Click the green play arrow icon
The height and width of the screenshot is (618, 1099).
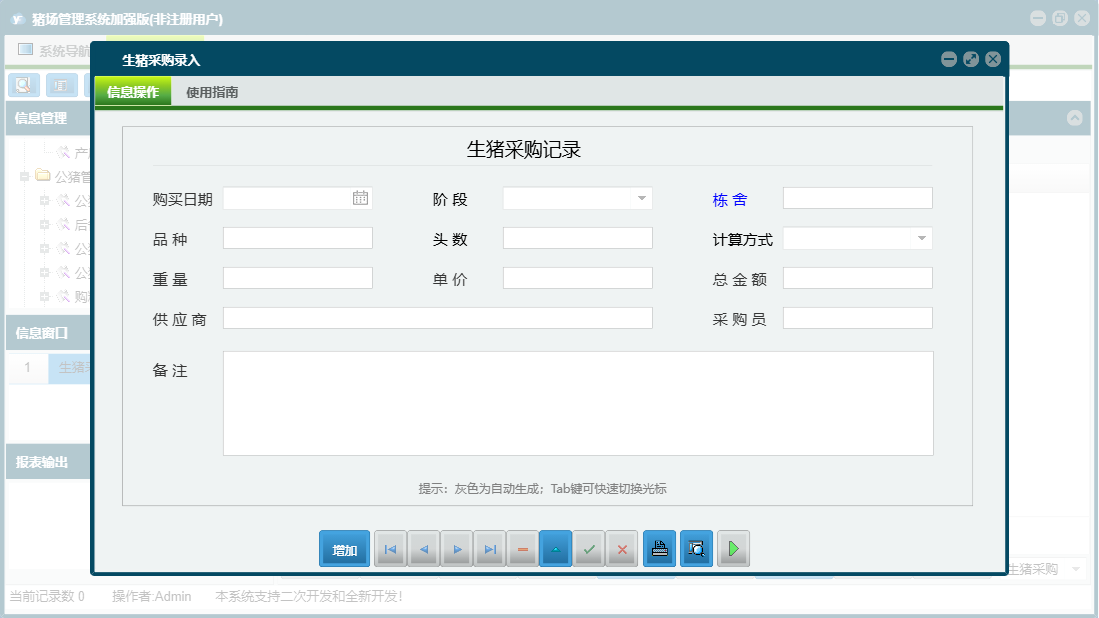(733, 549)
